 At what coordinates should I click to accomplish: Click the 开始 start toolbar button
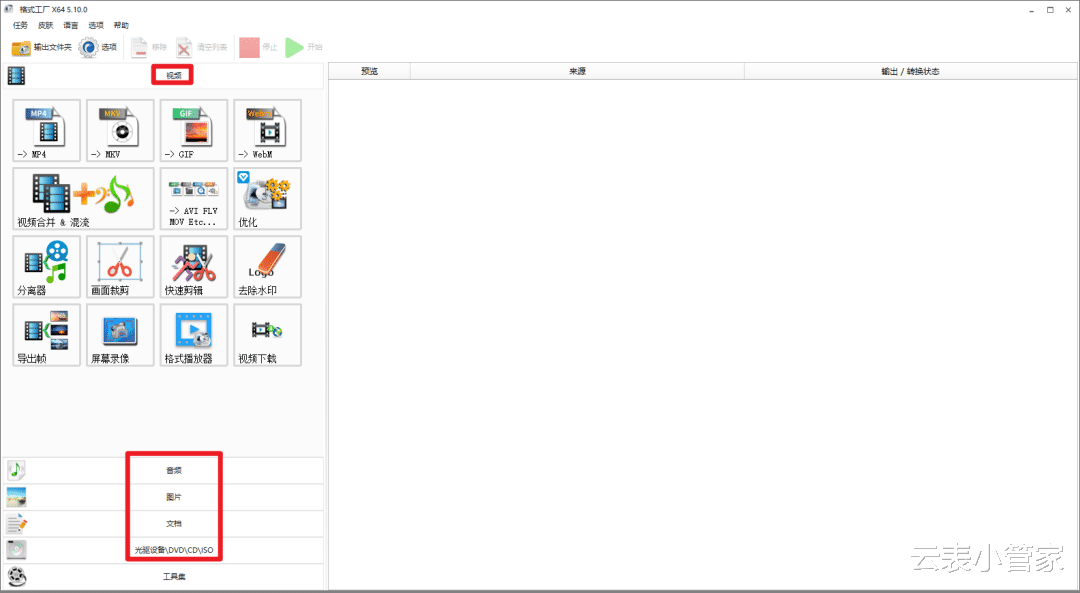click(x=304, y=48)
